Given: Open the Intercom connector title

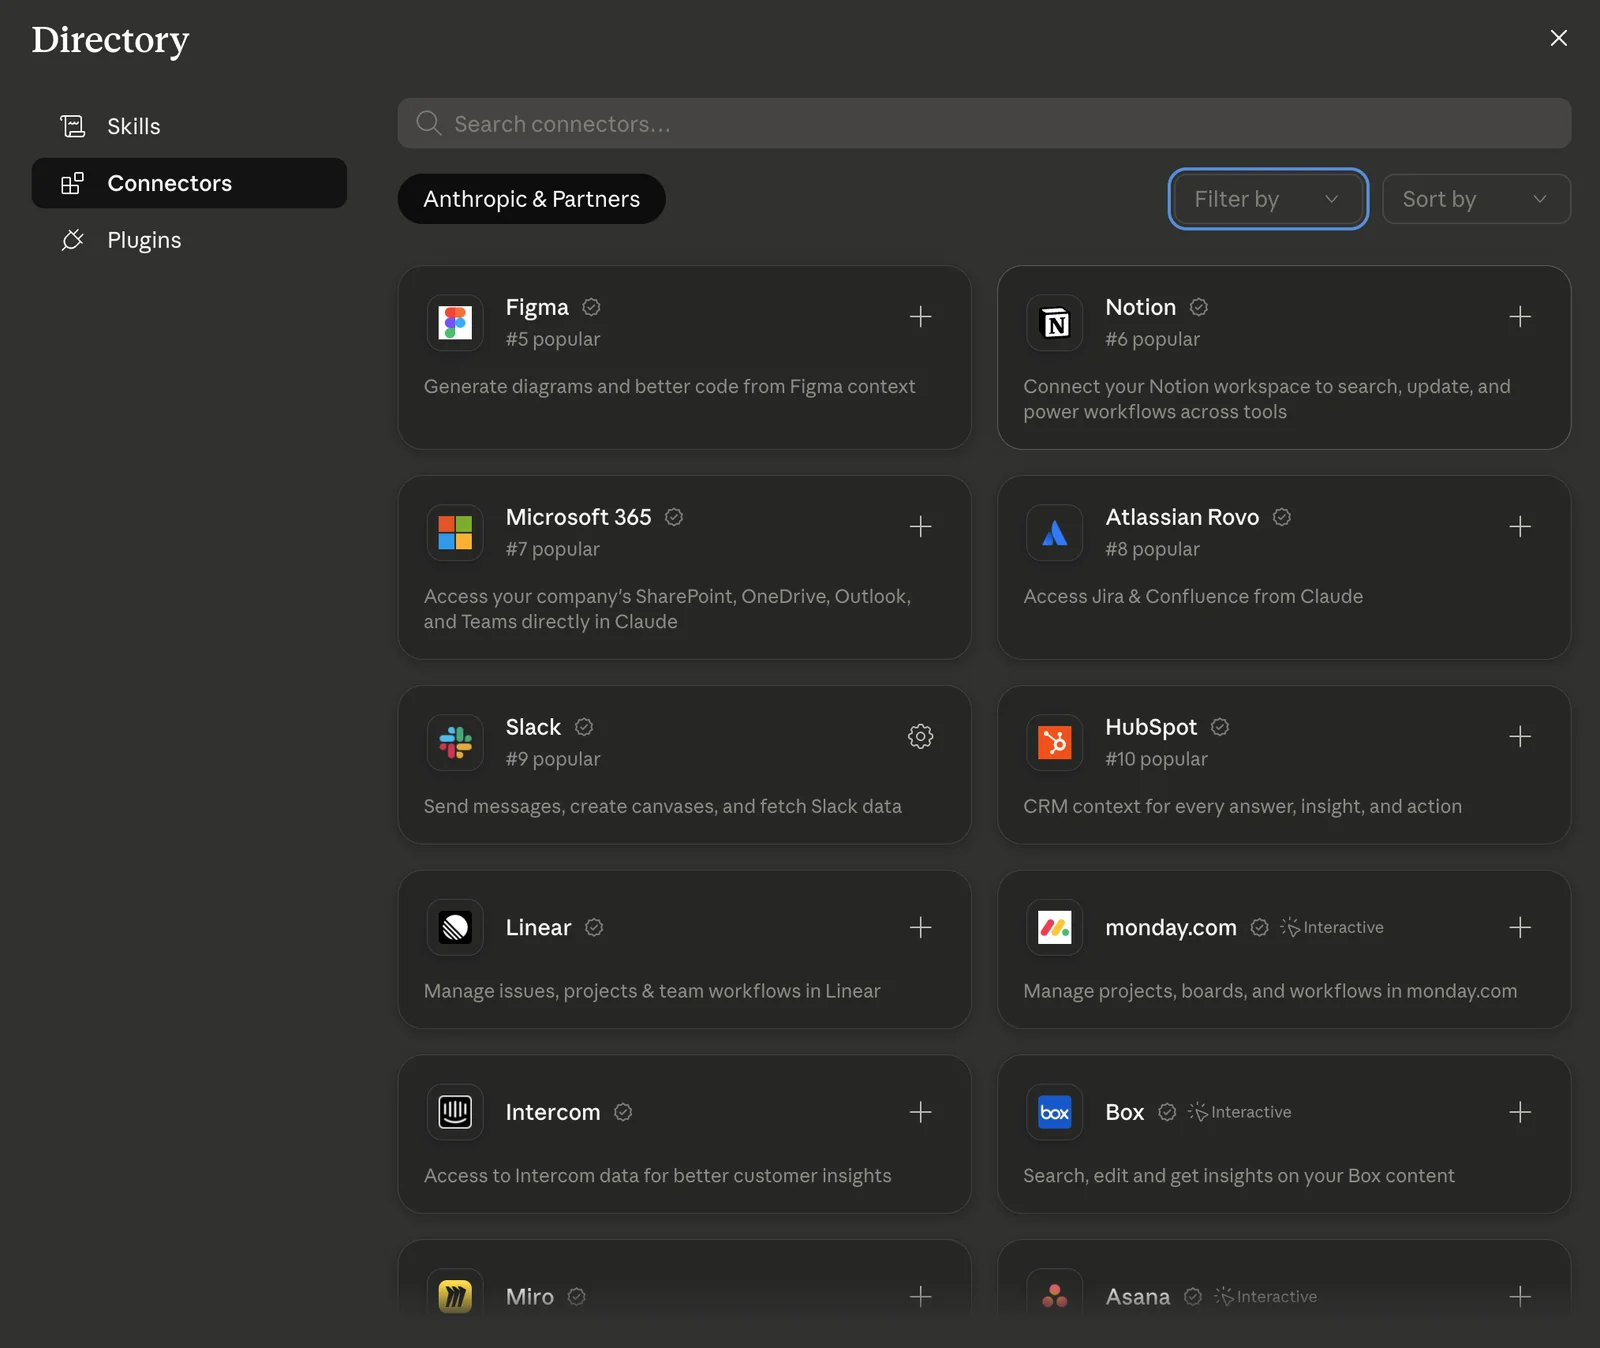Looking at the screenshot, I should 553,1112.
